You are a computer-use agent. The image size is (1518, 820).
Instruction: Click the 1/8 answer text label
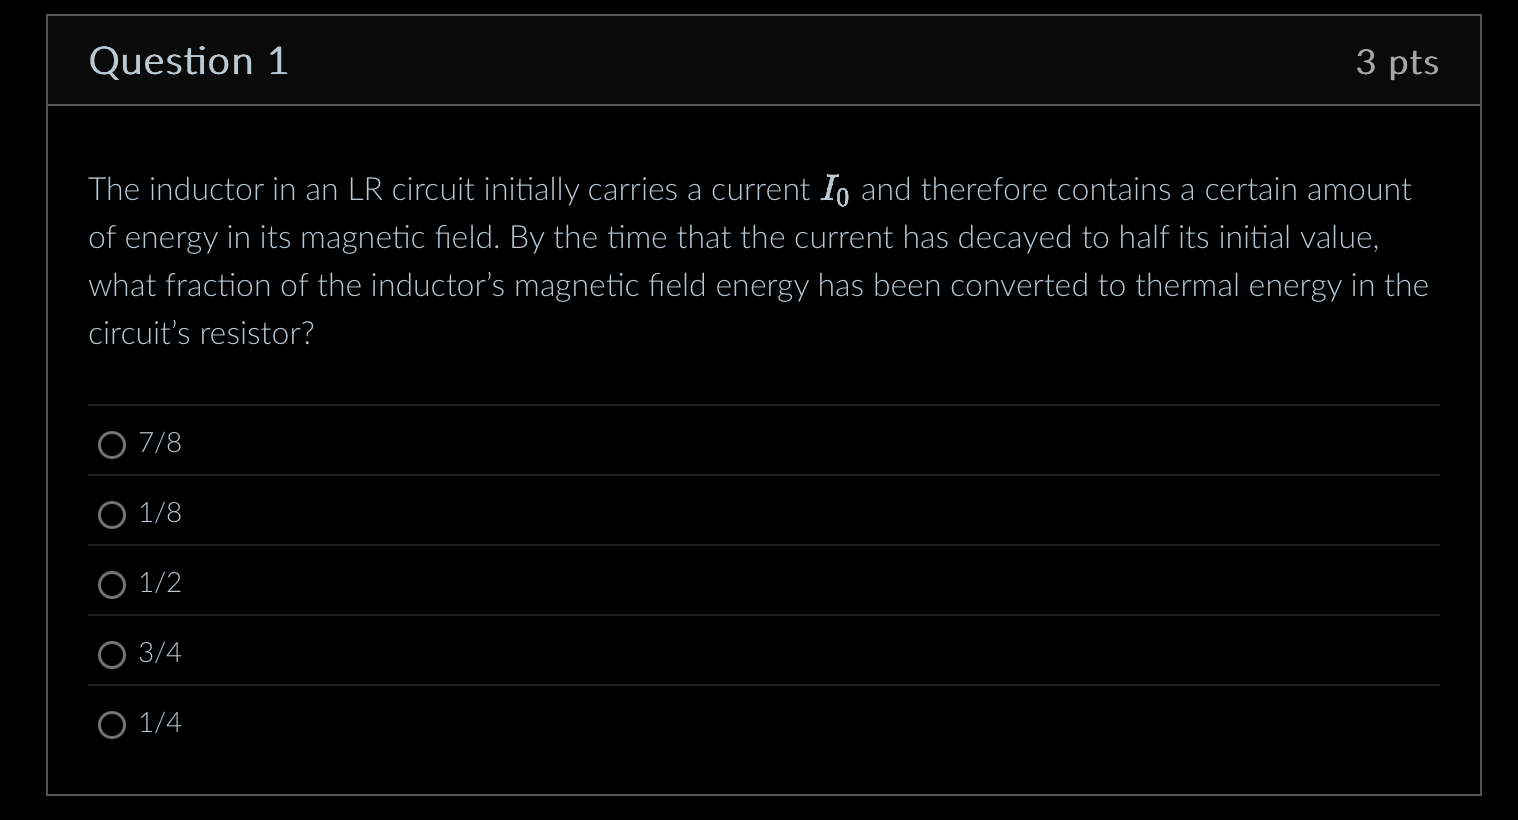click(x=159, y=512)
